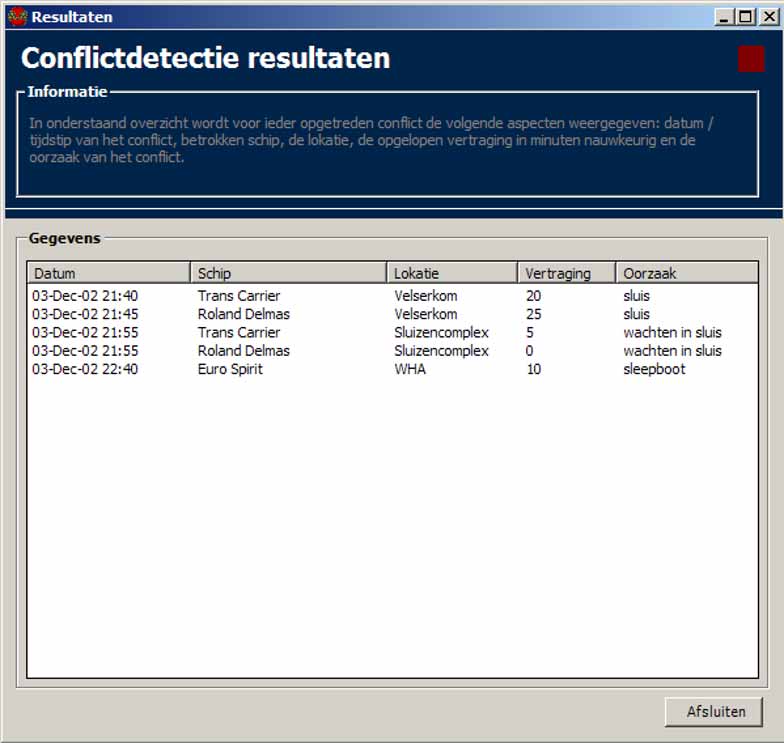Click the WHA location cell

point(410,369)
